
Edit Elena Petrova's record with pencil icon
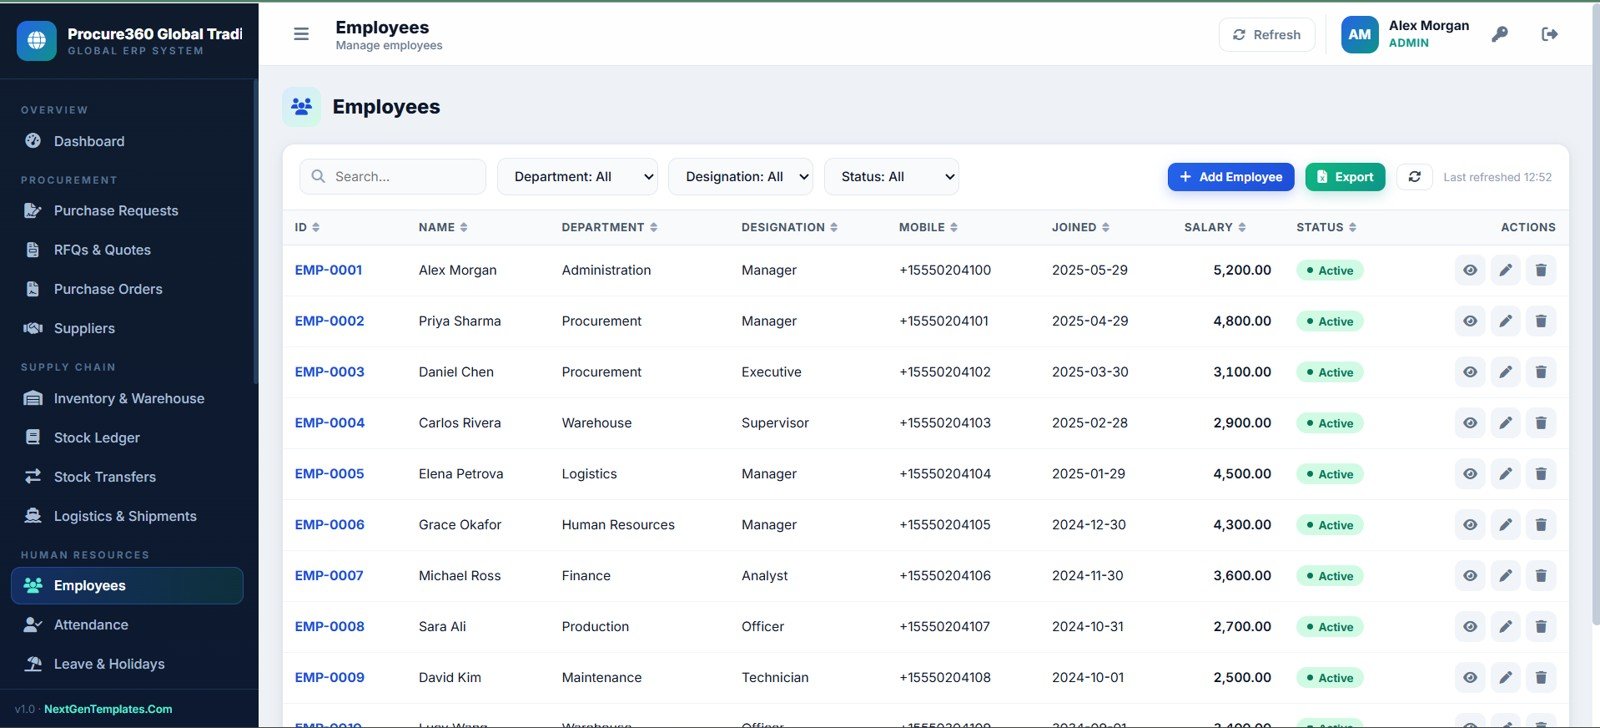click(x=1505, y=474)
